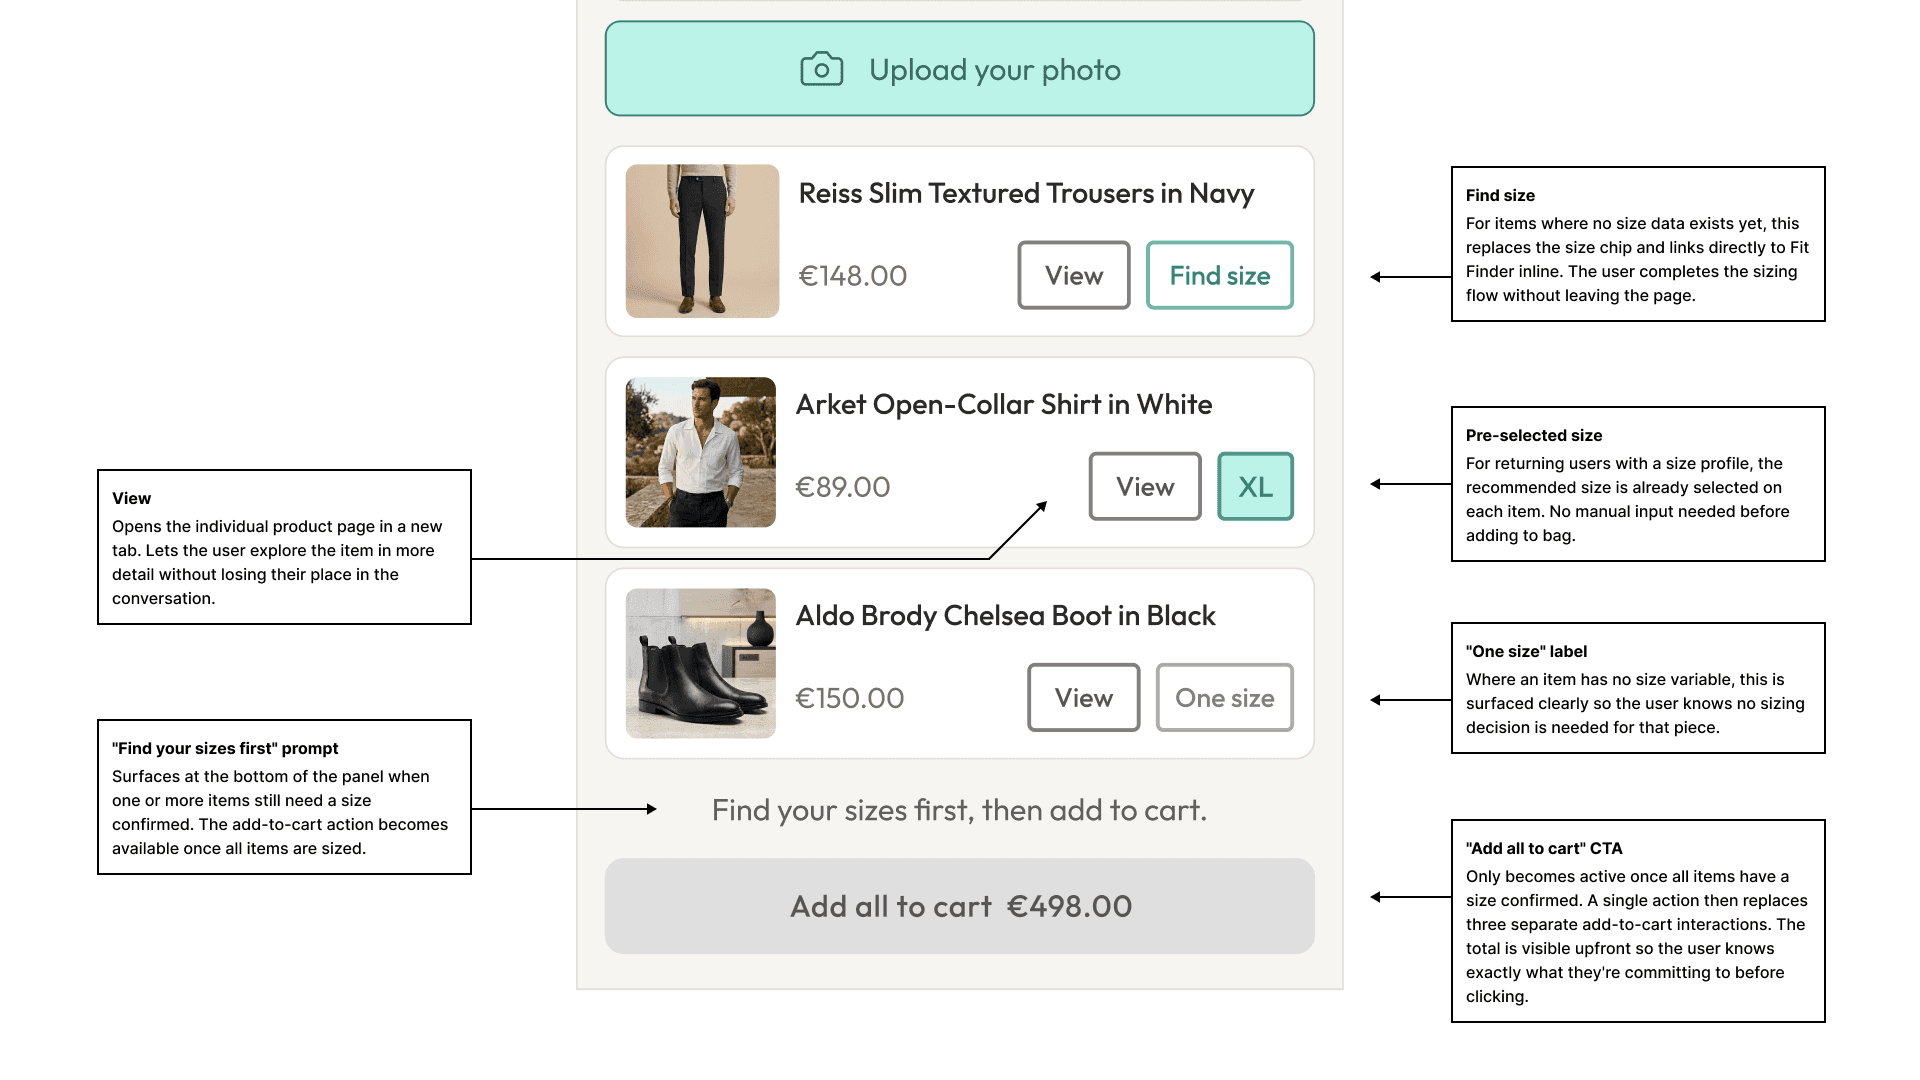Select the Aldo Brody Chelsea Boot title
The height and width of the screenshot is (1080, 1920).
tap(1005, 616)
